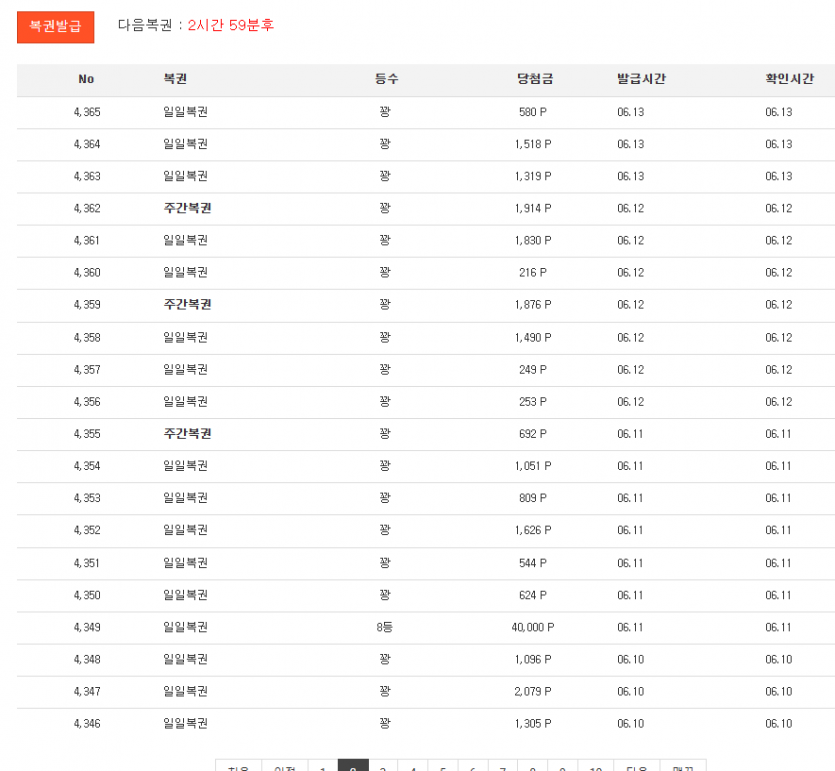Screen dimensions: 835x771
Task: Click the 216 P prize amount
Action: click(x=533, y=272)
